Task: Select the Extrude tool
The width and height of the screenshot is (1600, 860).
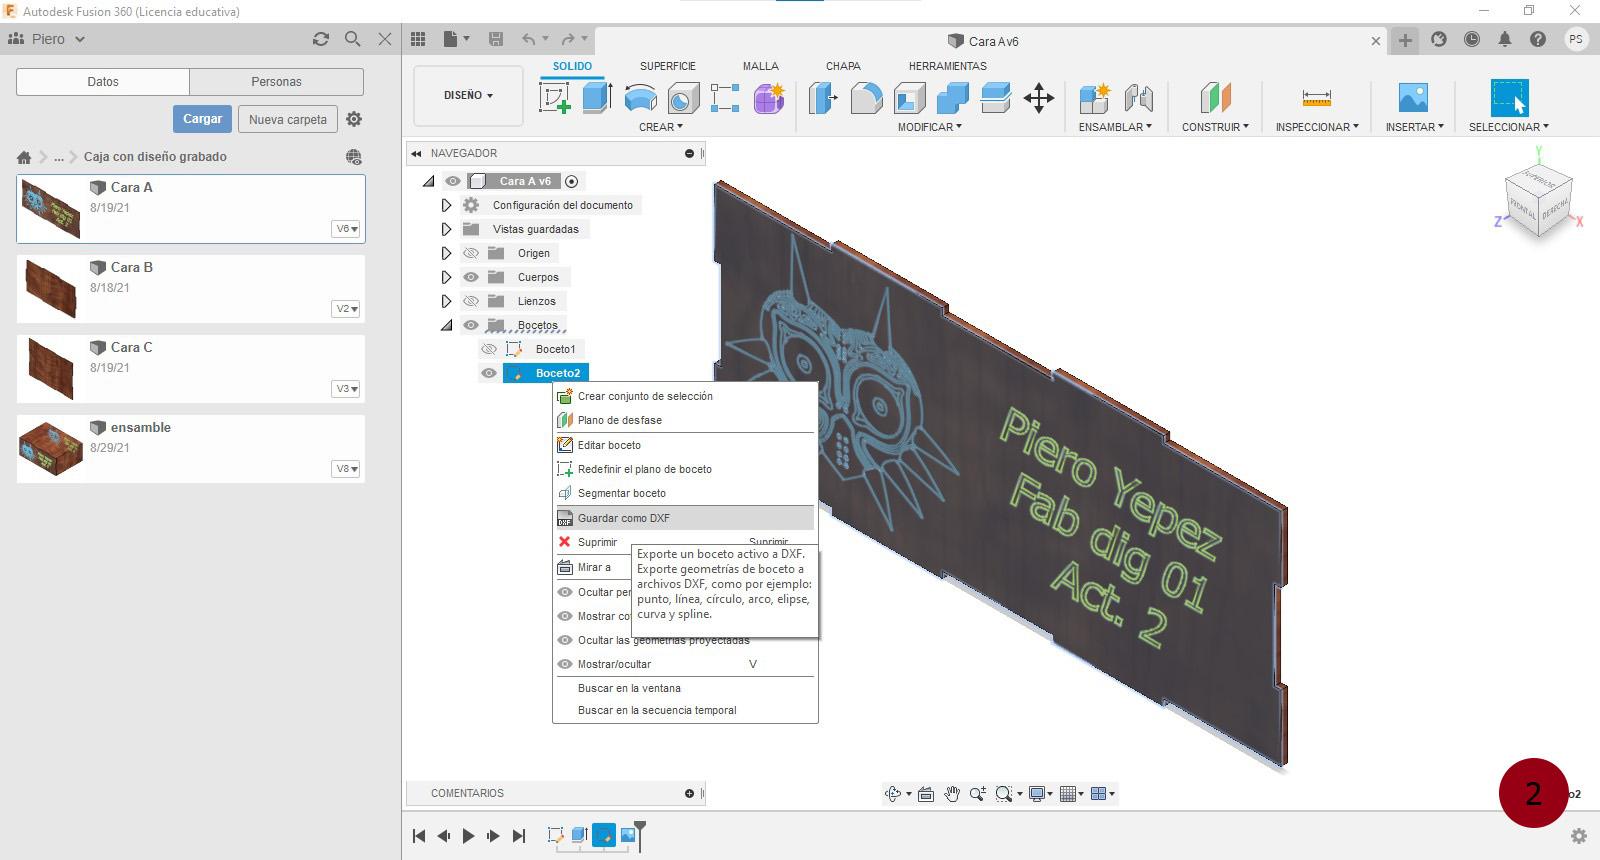Action: 598,98
